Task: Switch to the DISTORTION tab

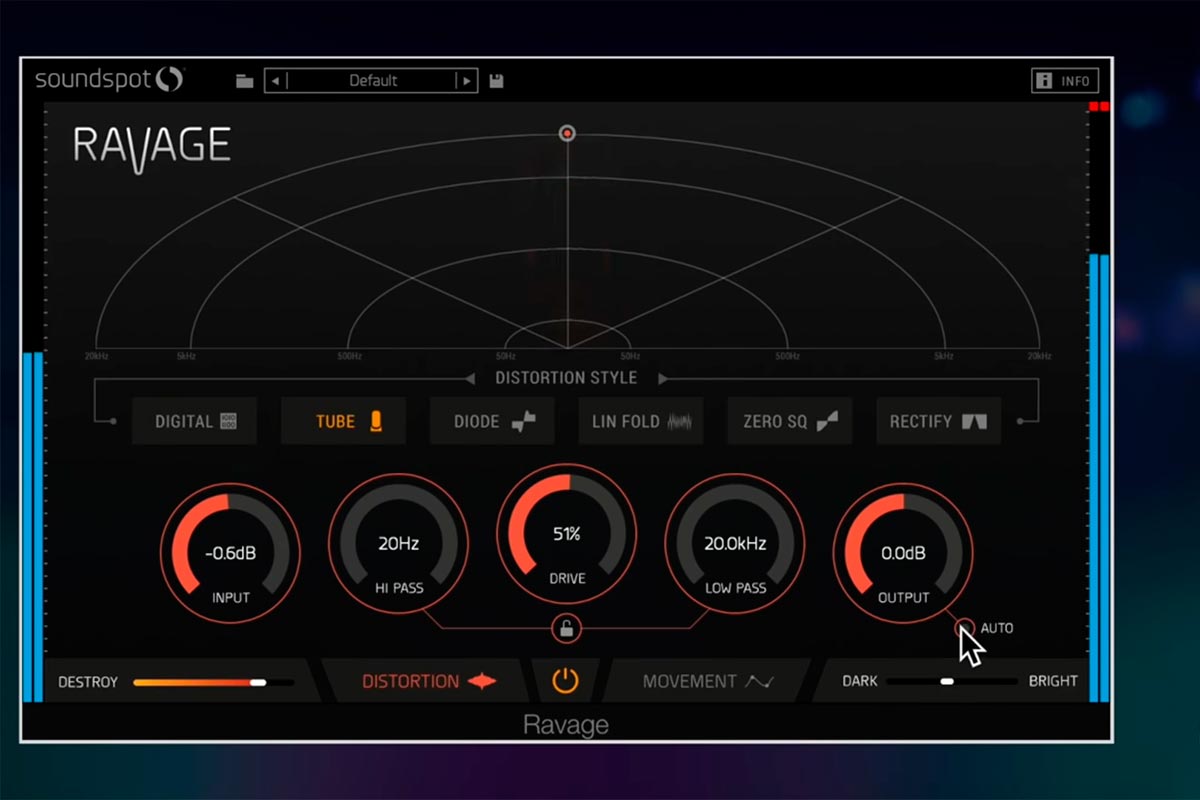Action: point(428,681)
